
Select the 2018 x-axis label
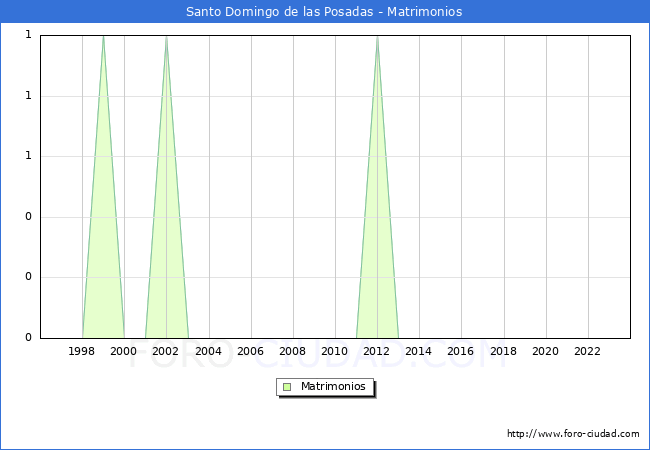pos(503,351)
